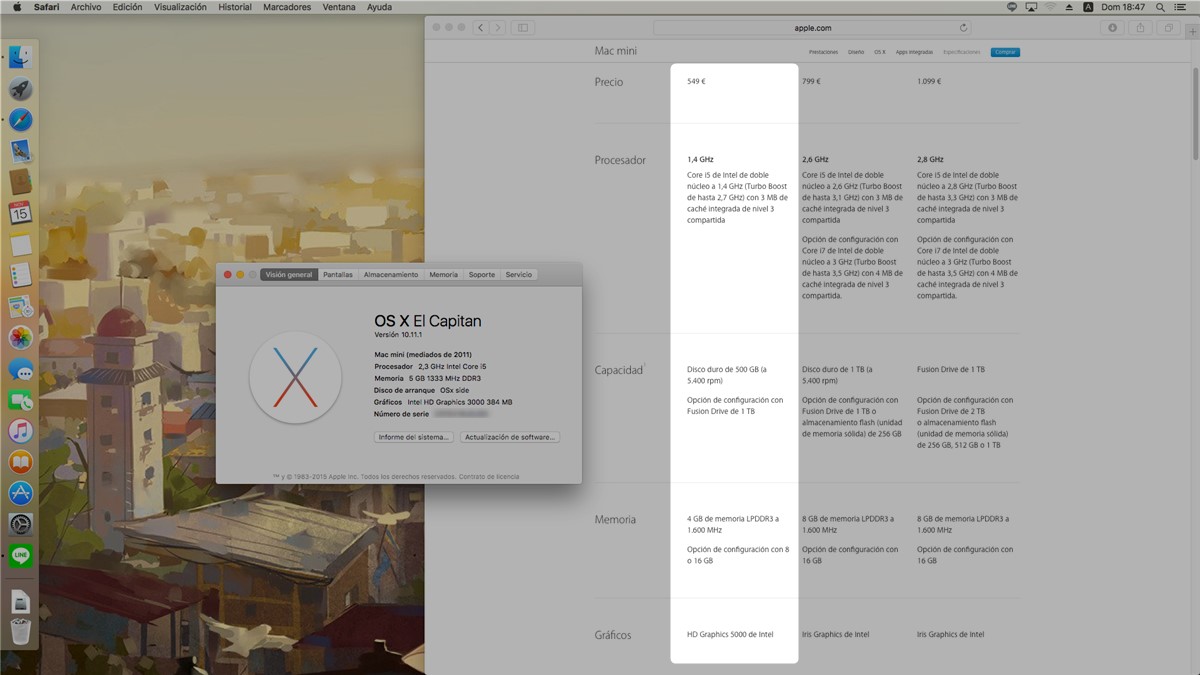Open the Contrato de licencia link

pos(489,477)
